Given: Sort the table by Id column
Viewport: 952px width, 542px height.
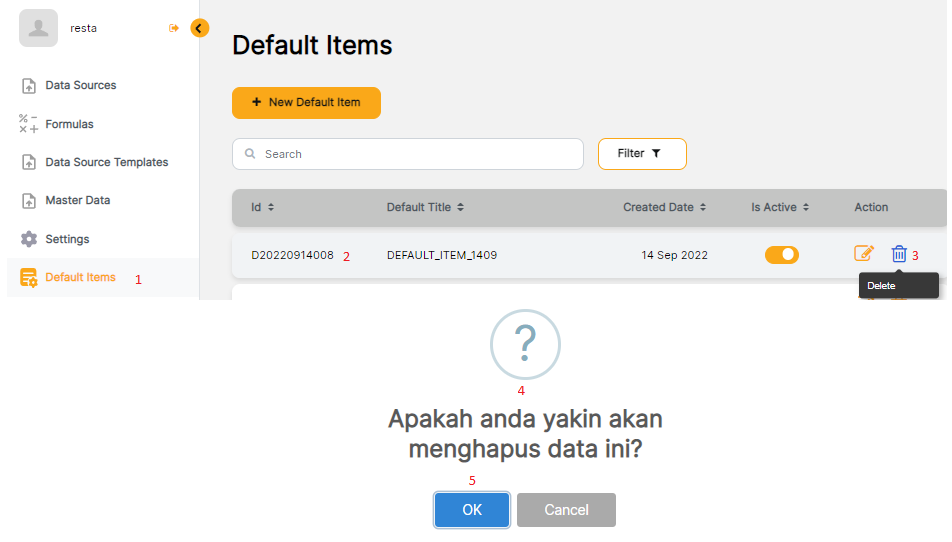Looking at the screenshot, I should tap(263, 207).
